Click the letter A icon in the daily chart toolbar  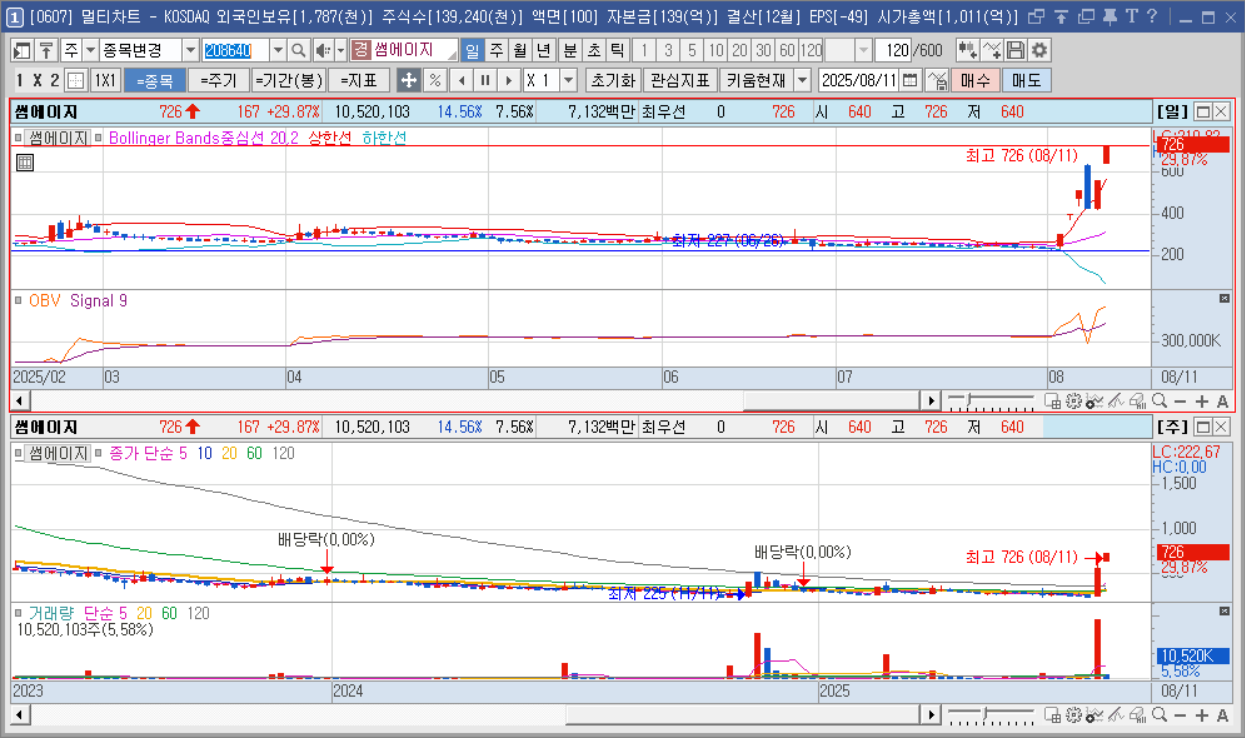click(x=1222, y=401)
